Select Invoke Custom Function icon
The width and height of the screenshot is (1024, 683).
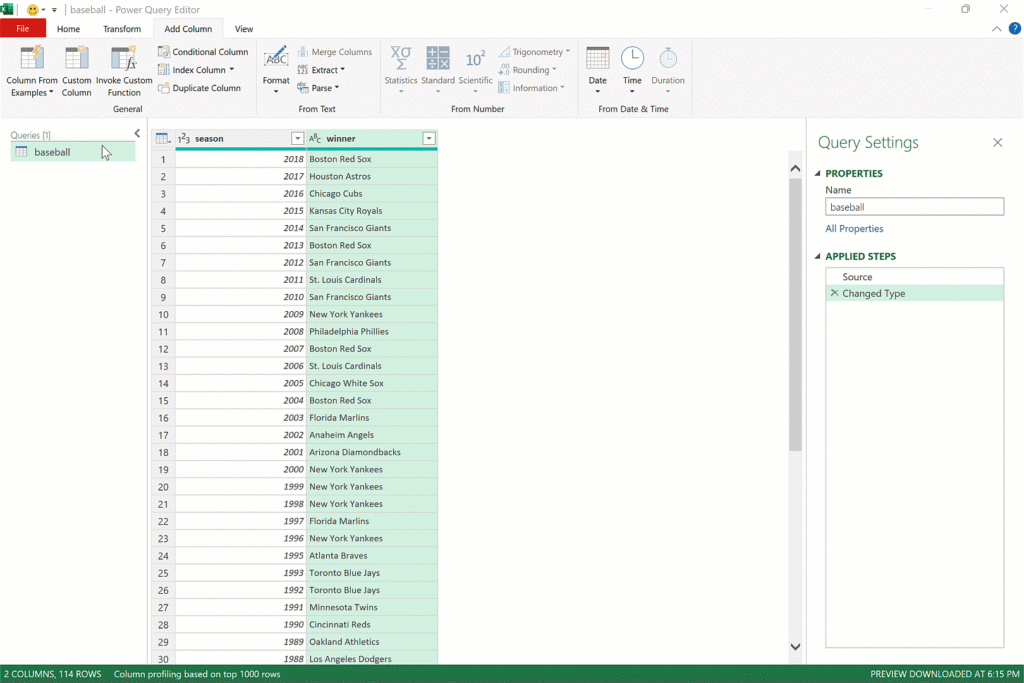[x=124, y=58]
